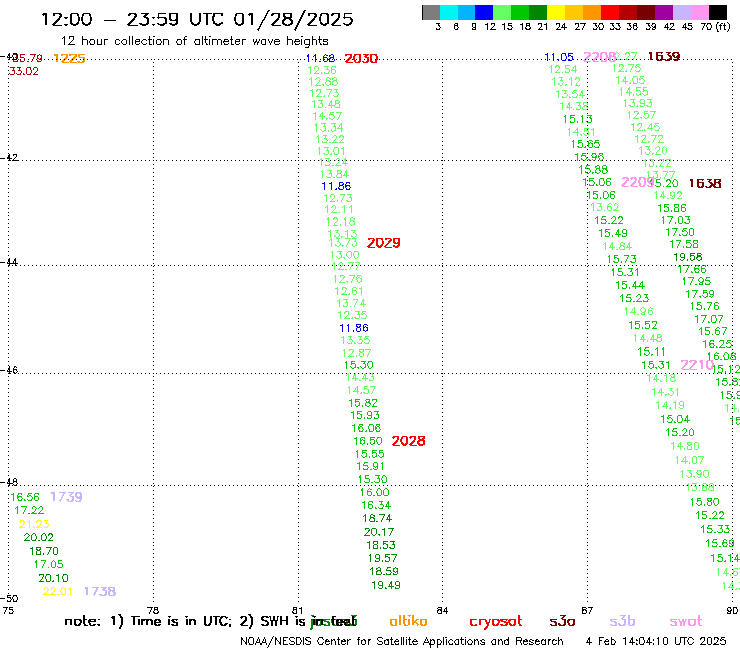Click the 17.03 wave height value
Image resolution: width=740 pixels, height=650 pixels.
pyautogui.click(x=675, y=220)
